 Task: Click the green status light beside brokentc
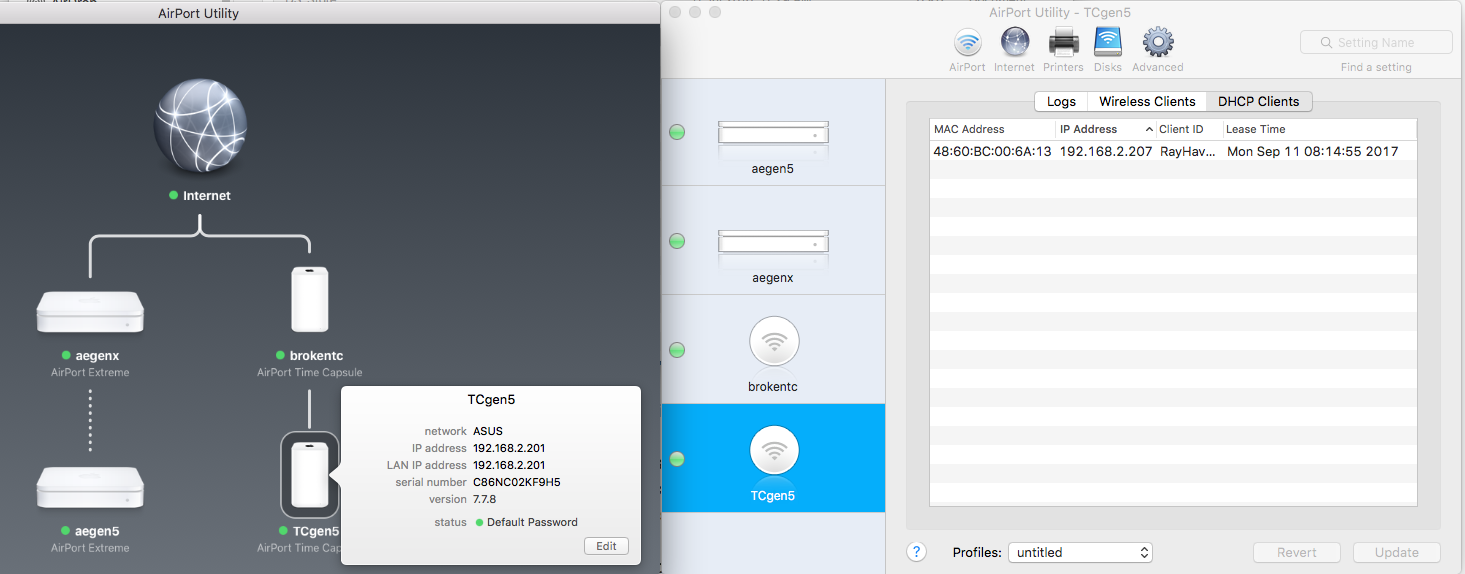click(x=677, y=350)
